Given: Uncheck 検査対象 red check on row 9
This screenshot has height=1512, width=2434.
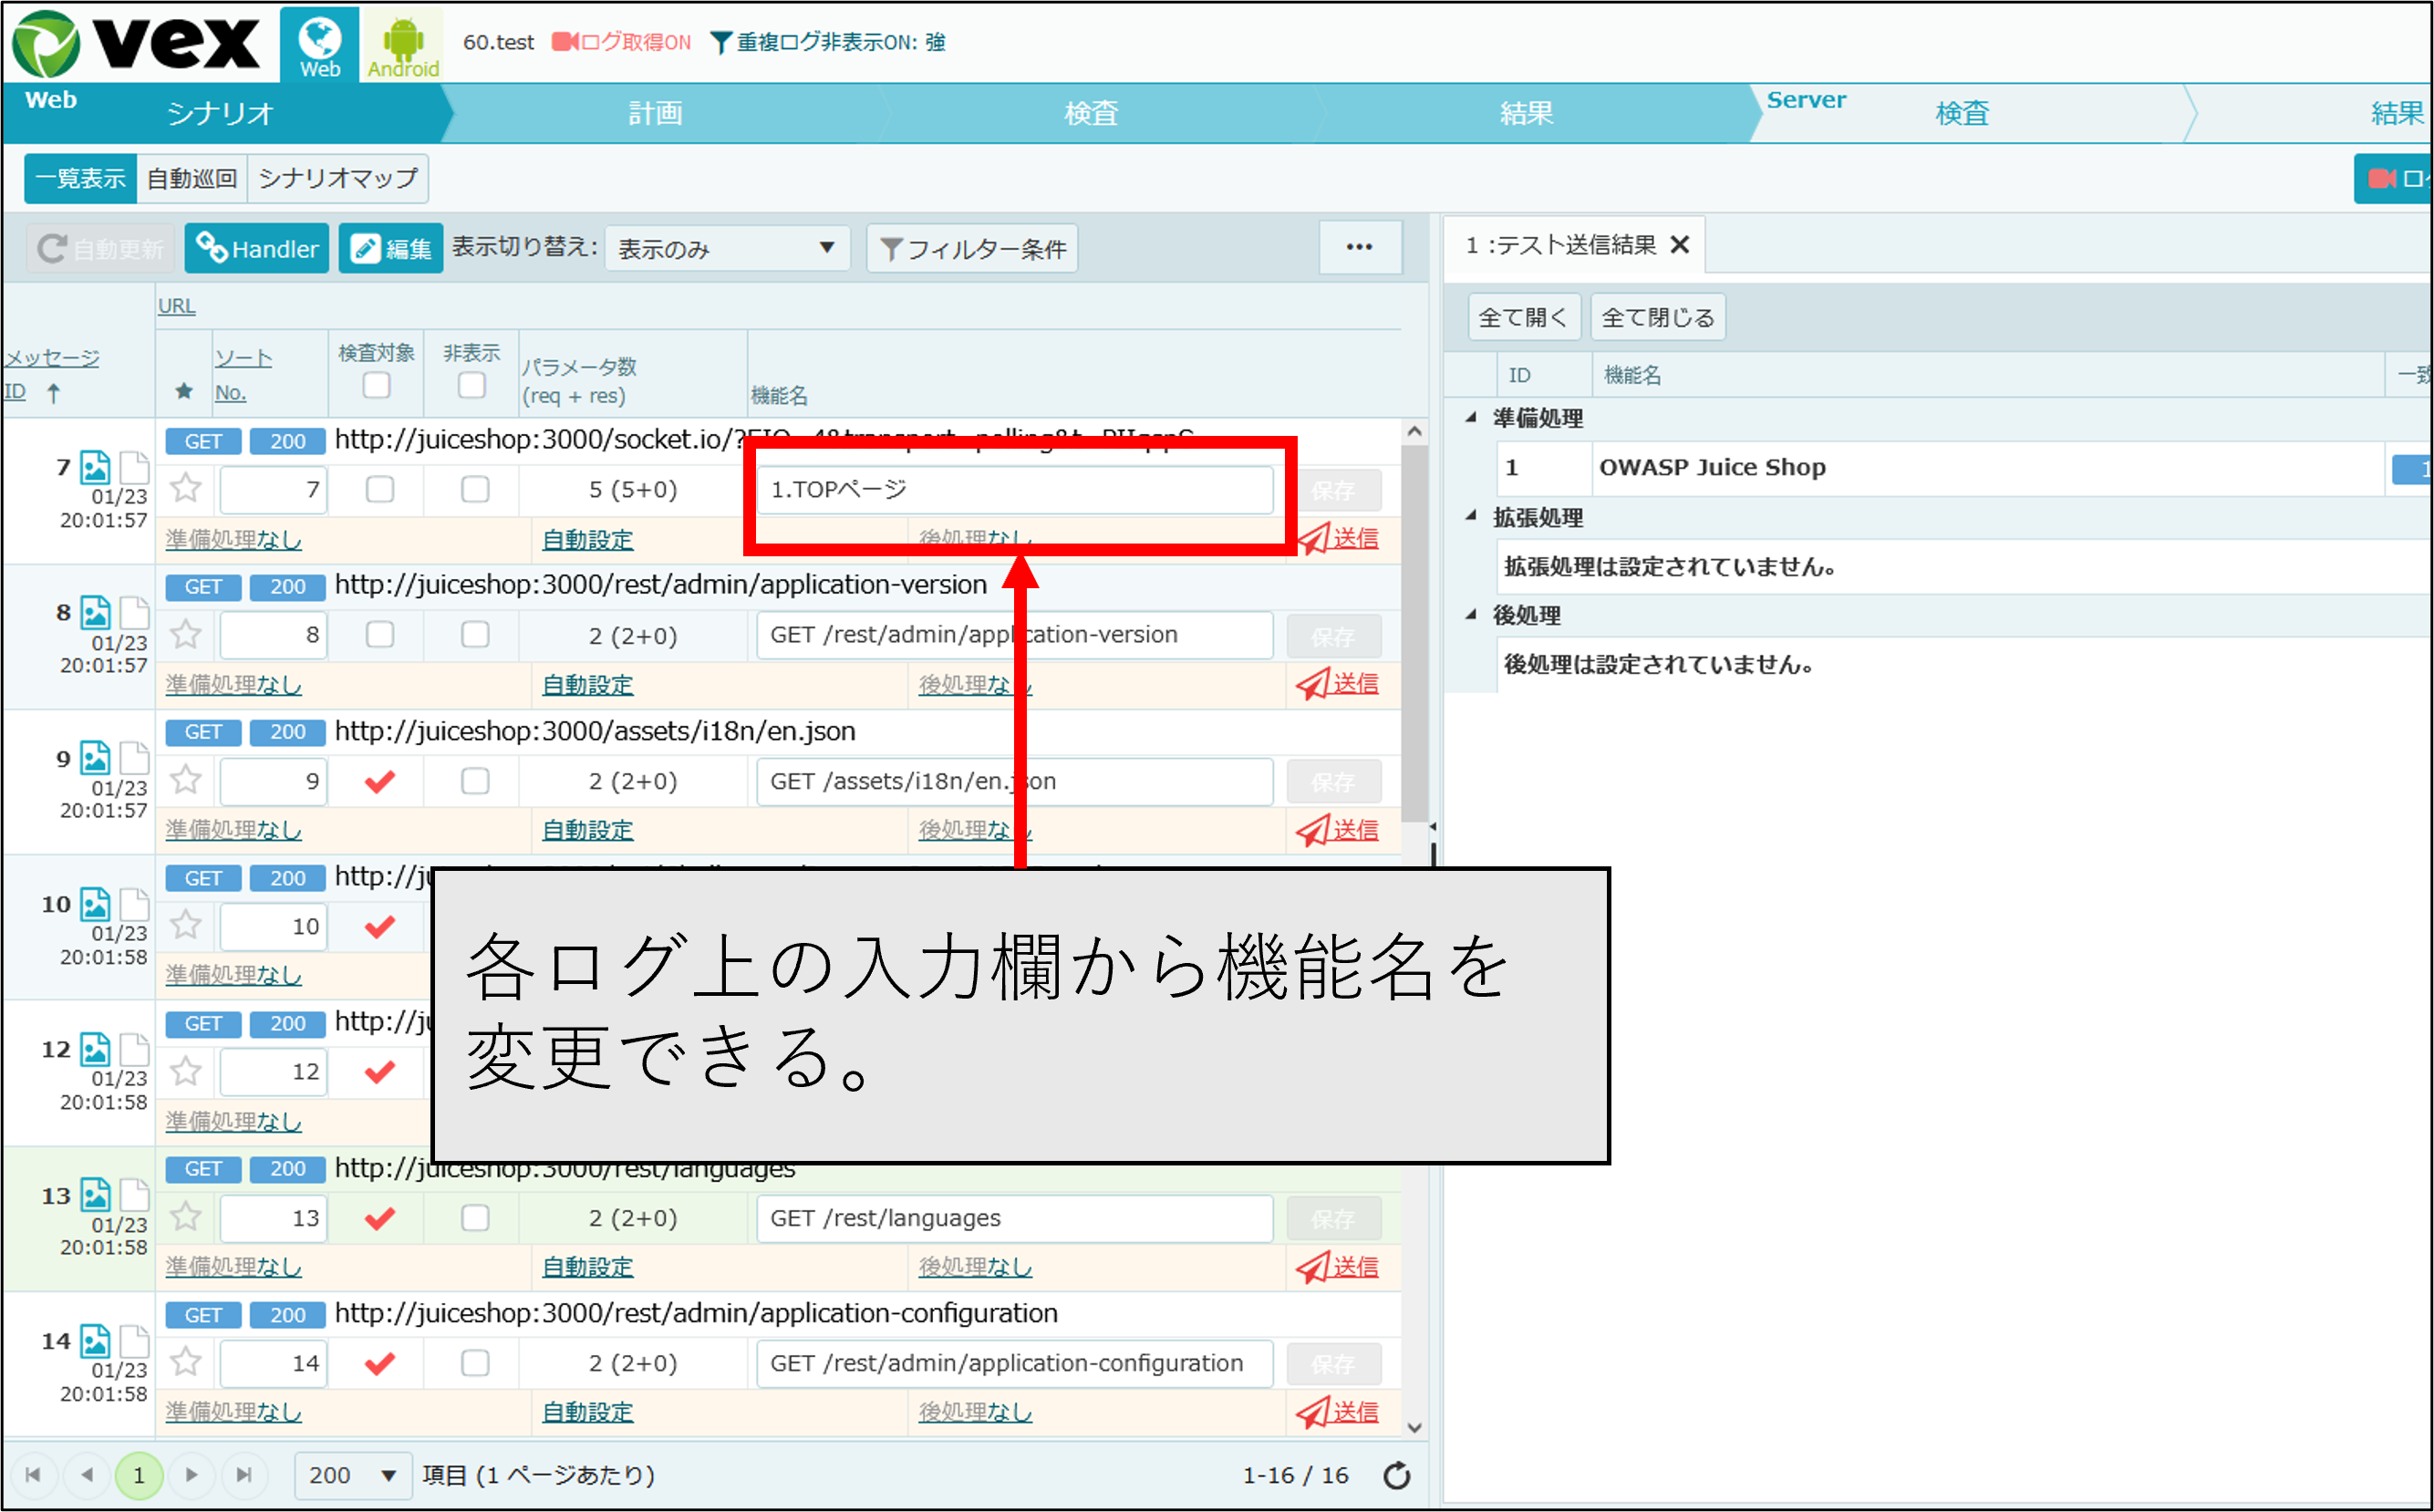Looking at the screenshot, I should pyautogui.click(x=380, y=781).
